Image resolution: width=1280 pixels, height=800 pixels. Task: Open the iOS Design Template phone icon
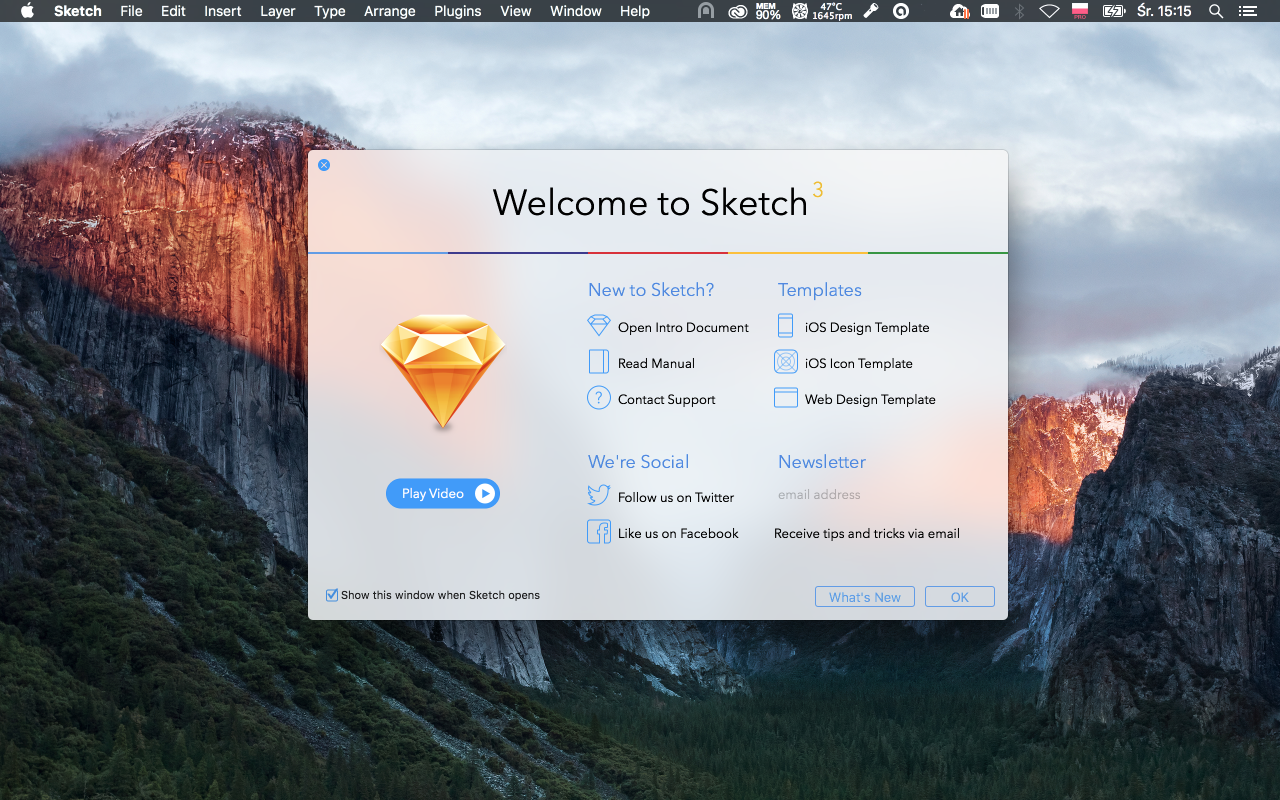785,326
